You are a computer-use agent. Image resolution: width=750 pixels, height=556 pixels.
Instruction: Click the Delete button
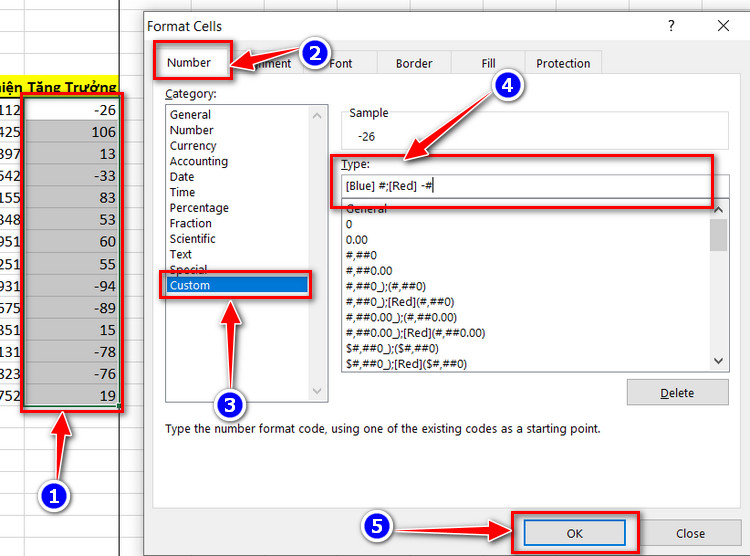677,393
